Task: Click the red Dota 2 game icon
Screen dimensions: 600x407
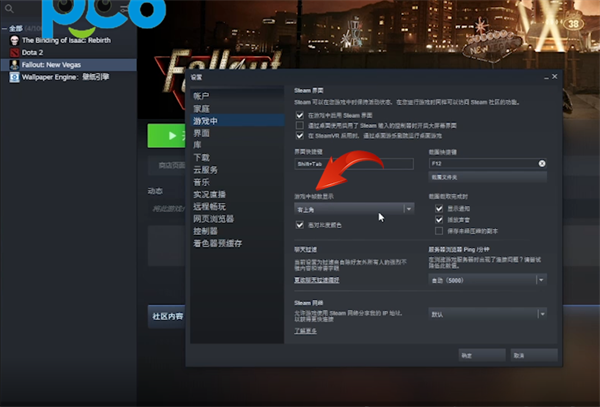Action: 15,52
